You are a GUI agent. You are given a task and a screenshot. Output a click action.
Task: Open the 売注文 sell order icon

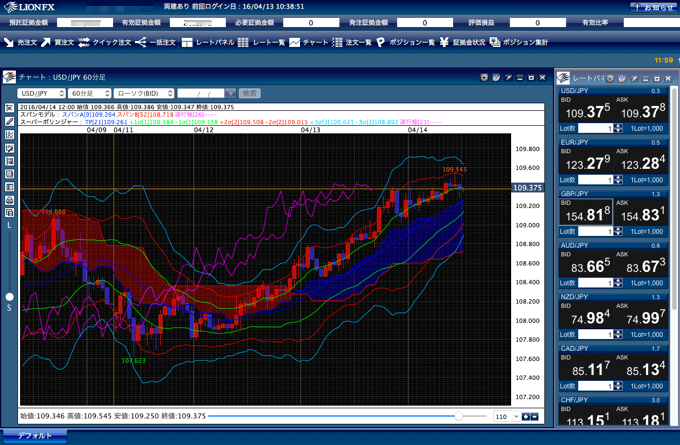pos(9,42)
